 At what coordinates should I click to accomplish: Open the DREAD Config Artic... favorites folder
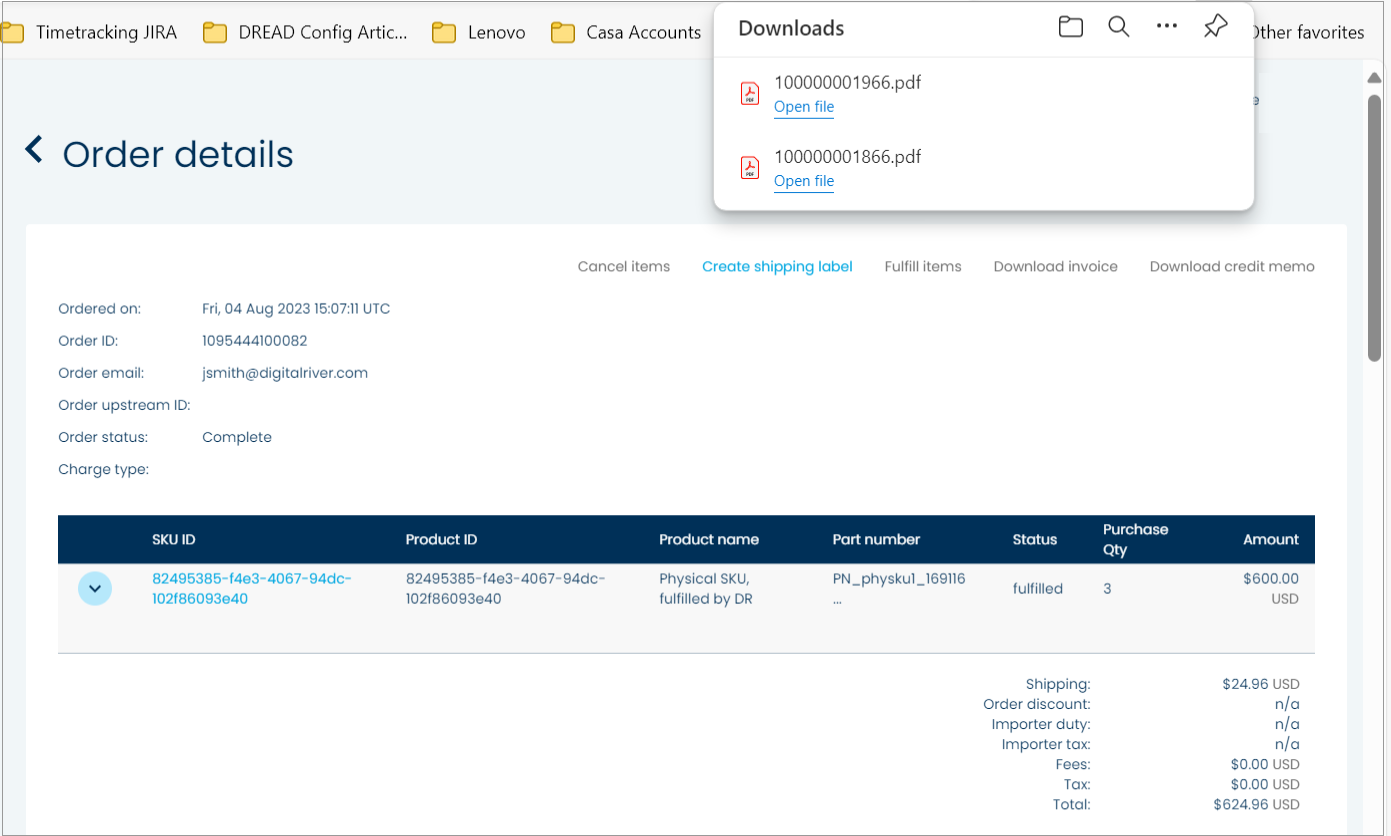[x=306, y=33]
